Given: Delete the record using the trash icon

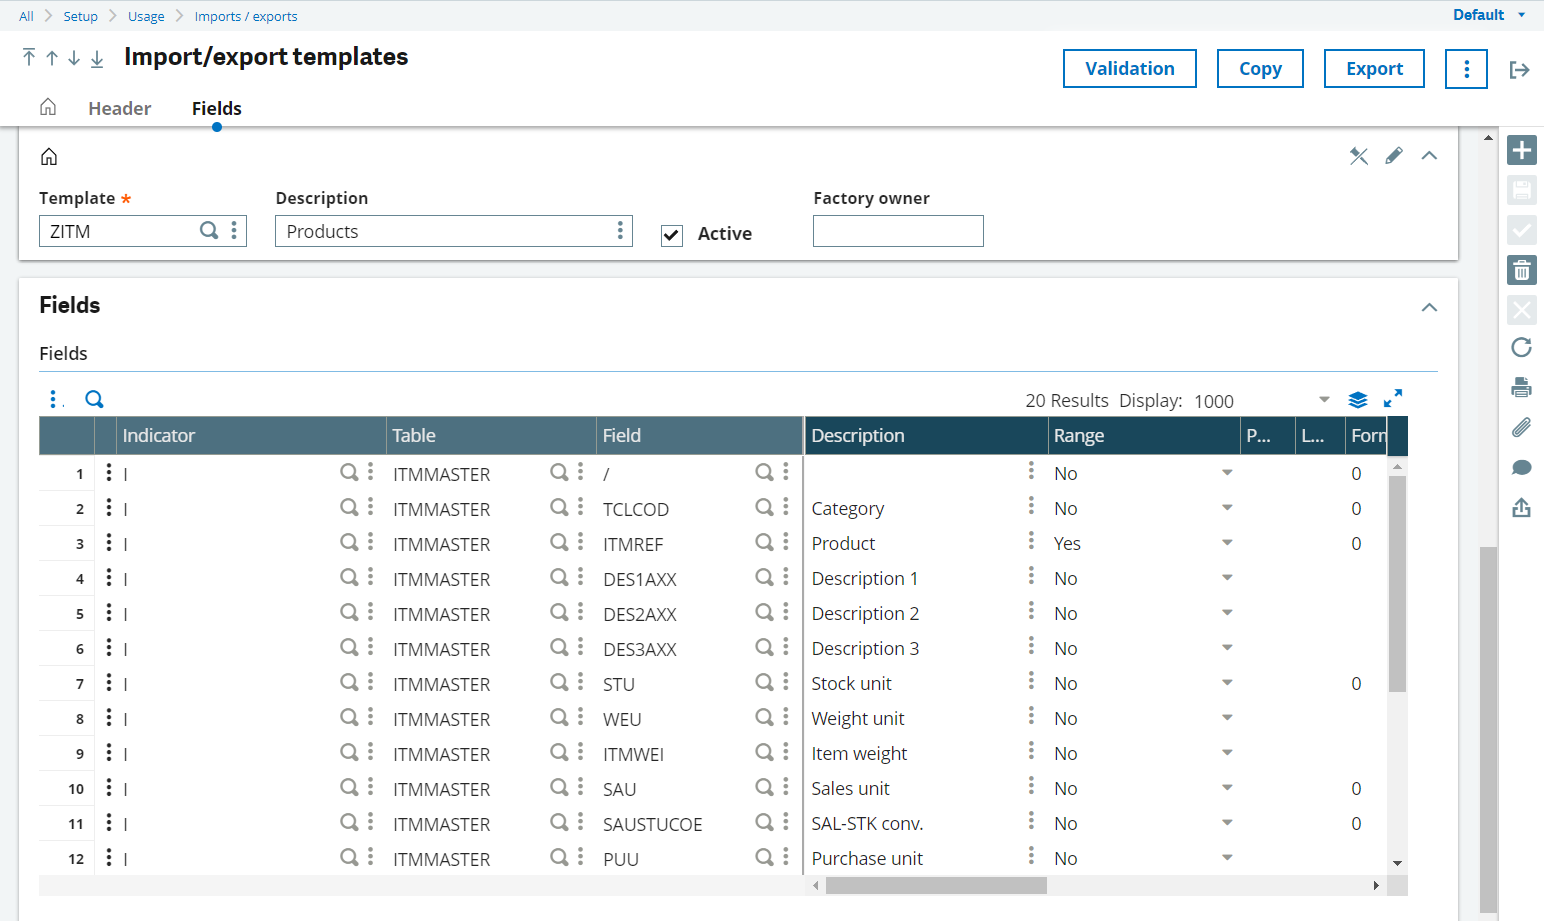Looking at the screenshot, I should pos(1521,269).
